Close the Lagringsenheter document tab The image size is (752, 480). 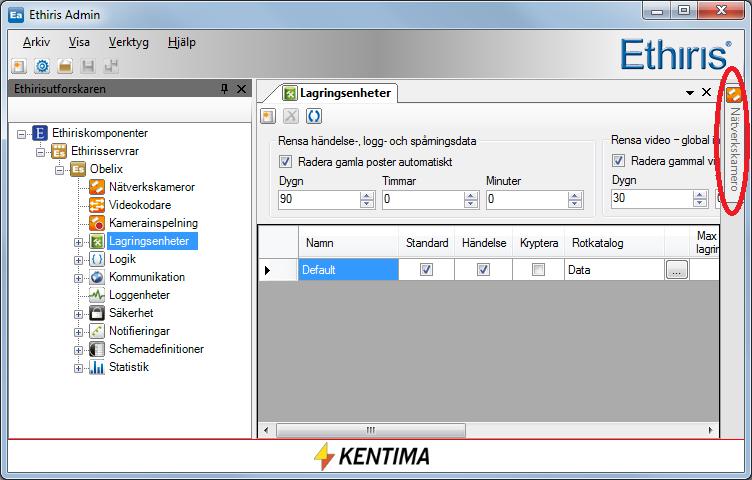tap(706, 92)
